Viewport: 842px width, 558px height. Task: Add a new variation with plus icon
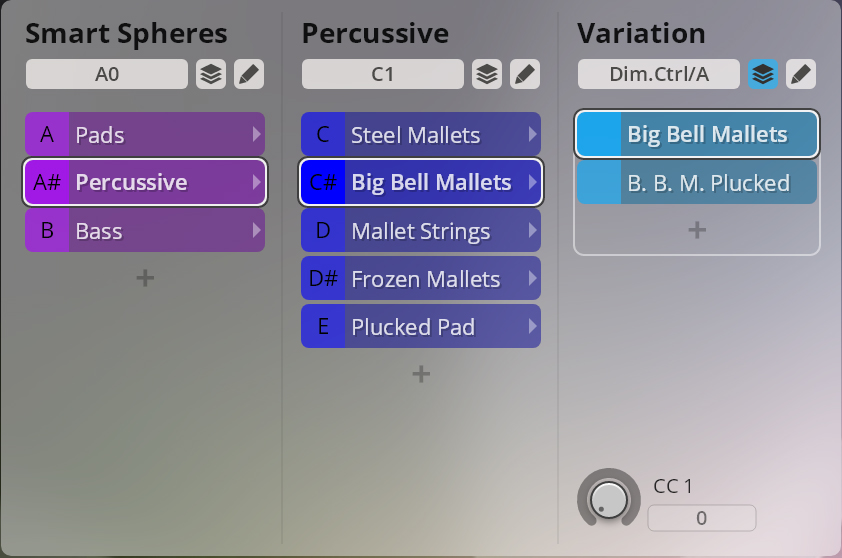click(697, 230)
